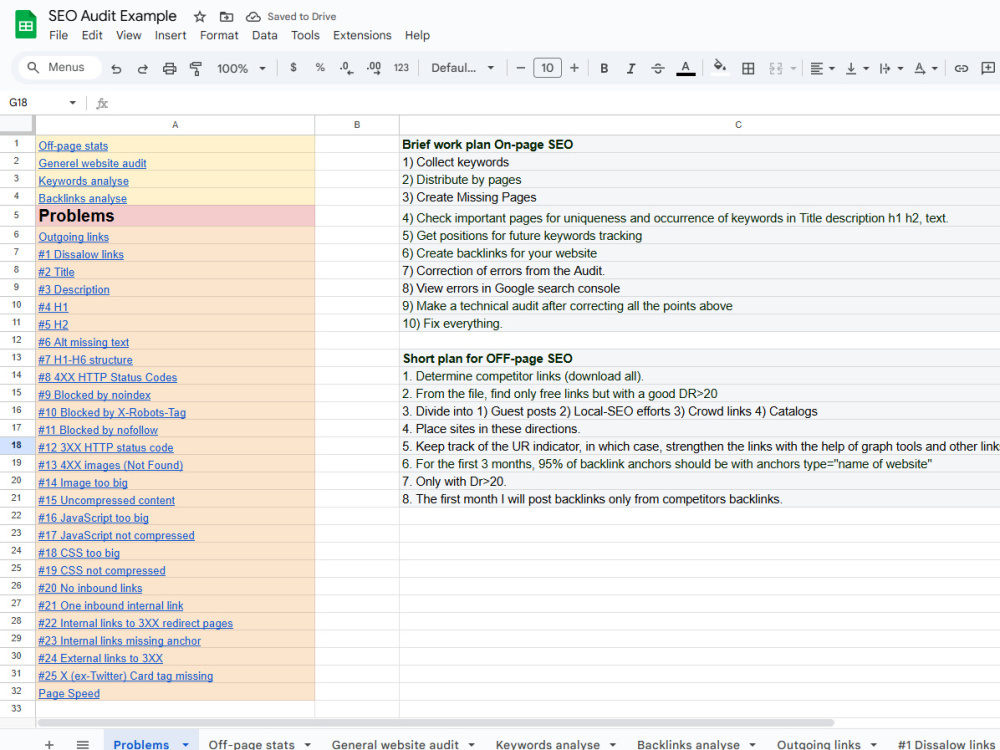The image size is (1000, 750).
Task: Click the horizontal scrollbar
Action: click(x=436, y=723)
